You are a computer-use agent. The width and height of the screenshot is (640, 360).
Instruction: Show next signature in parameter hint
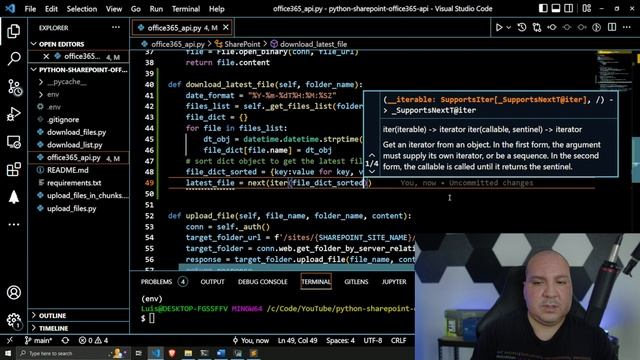[x=371, y=171]
